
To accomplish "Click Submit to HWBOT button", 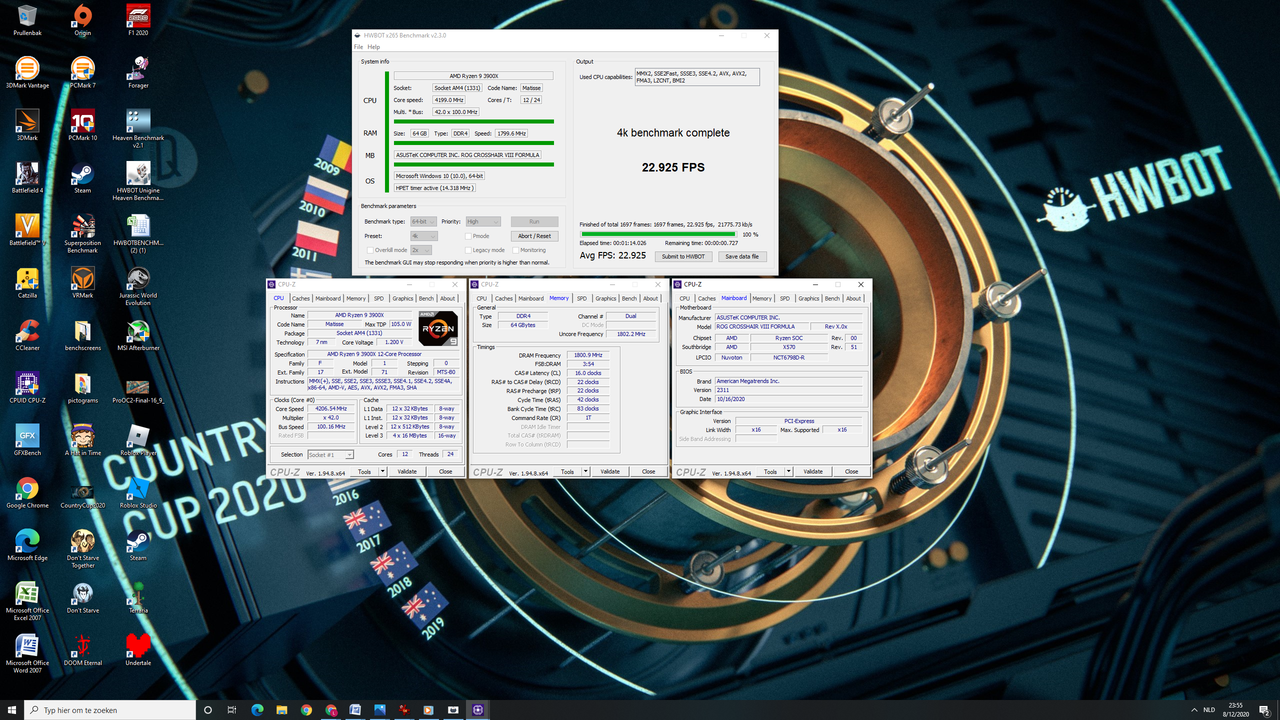I will [684, 256].
